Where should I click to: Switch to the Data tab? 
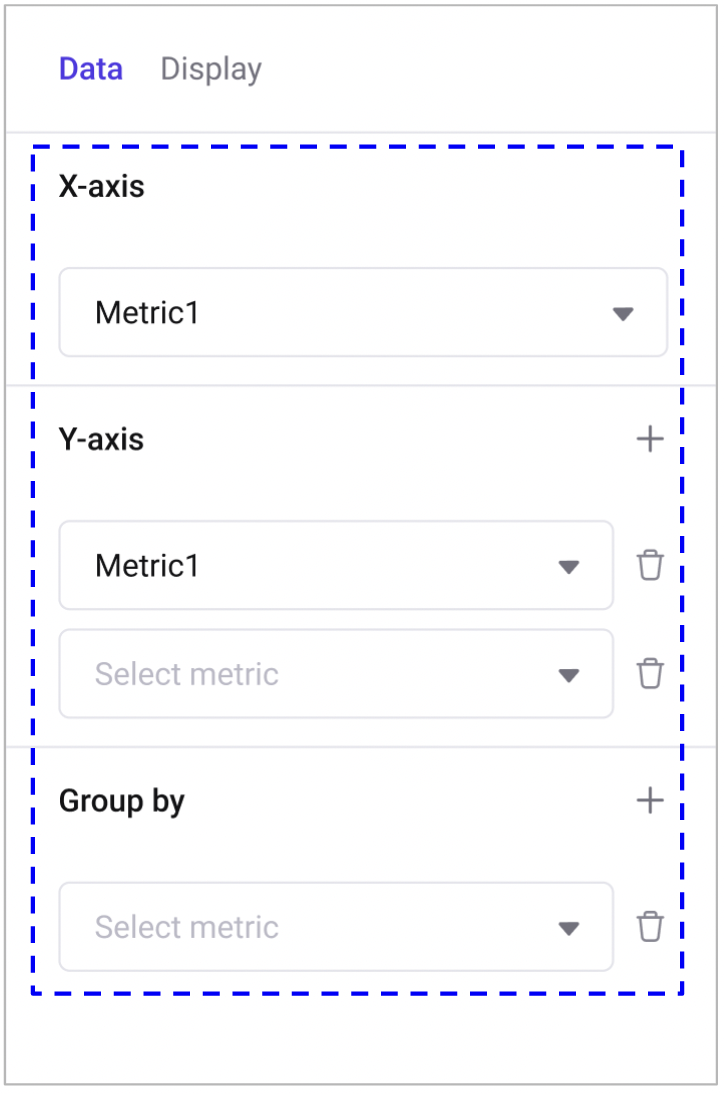click(x=91, y=69)
